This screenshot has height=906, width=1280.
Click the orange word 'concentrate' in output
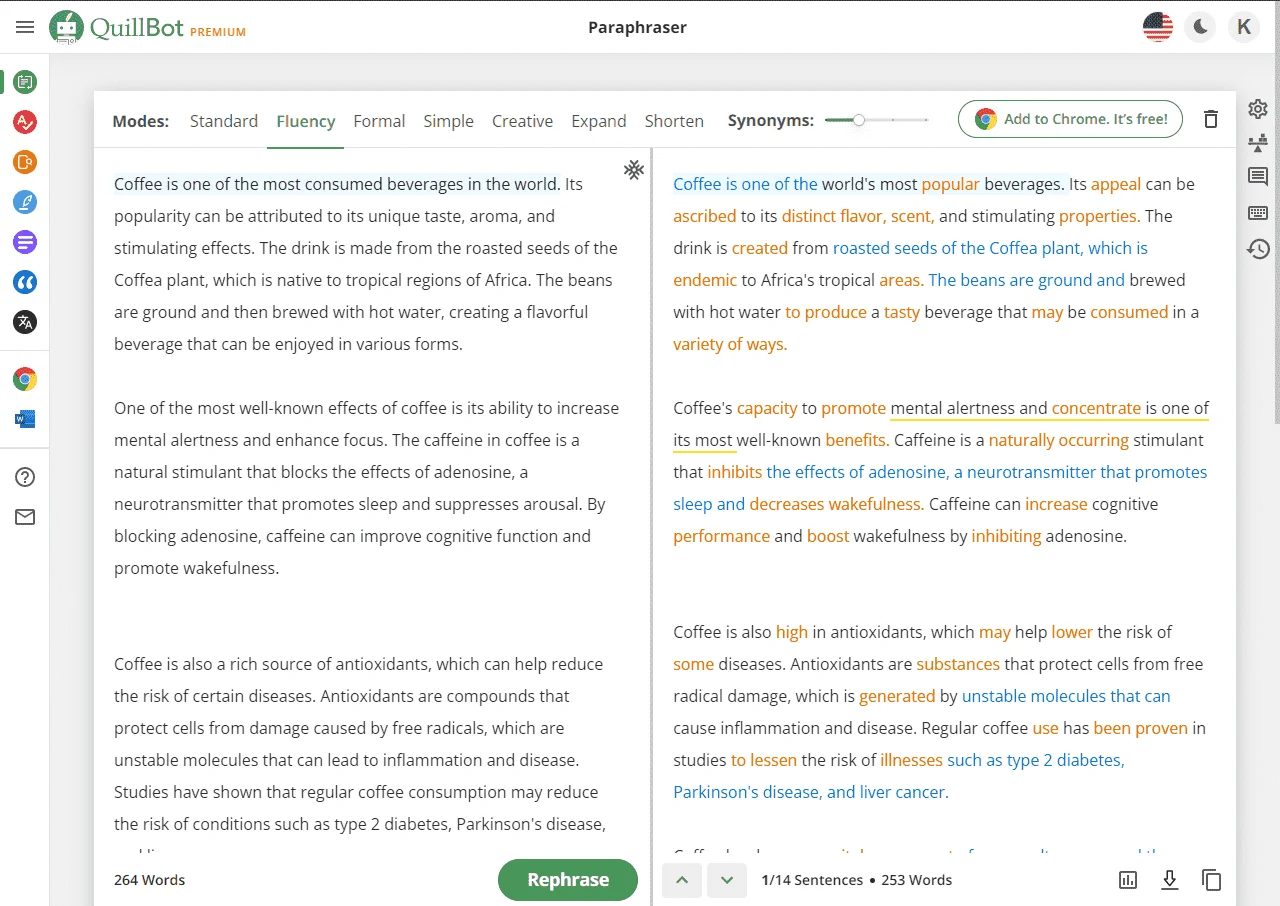[1096, 408]
